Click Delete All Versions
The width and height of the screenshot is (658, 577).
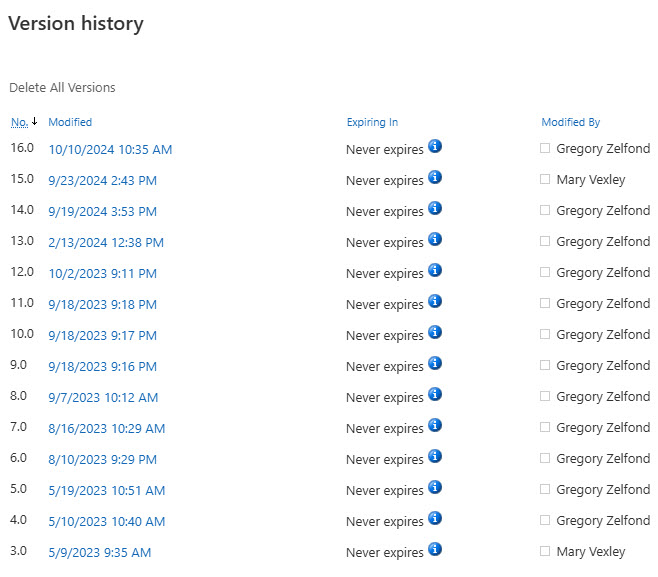point(62,87)
